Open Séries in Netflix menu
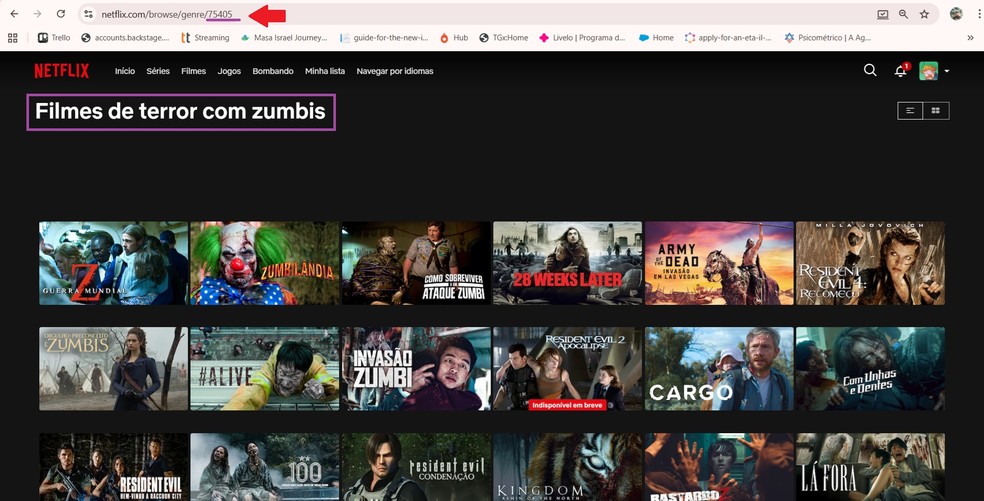The height and width of the screenshot is (501, 984). tap(158, 71)
